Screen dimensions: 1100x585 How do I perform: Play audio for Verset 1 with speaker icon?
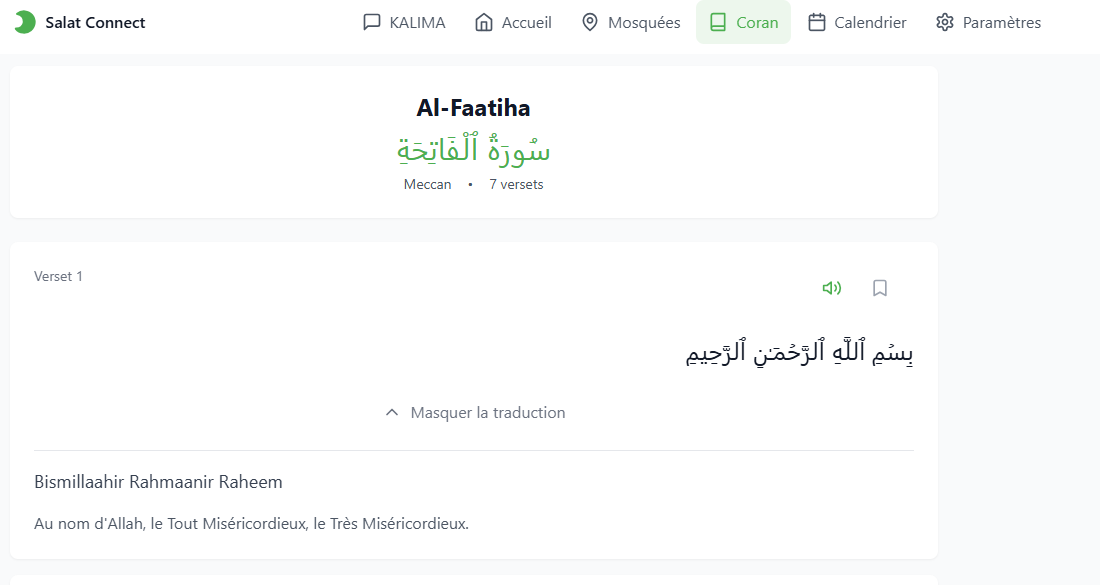[832, 287]
